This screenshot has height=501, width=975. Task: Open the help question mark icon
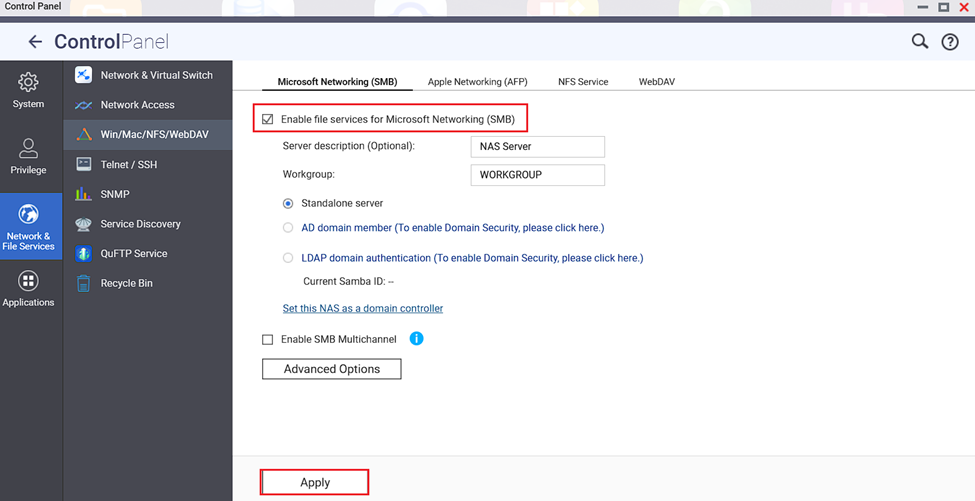950,42
